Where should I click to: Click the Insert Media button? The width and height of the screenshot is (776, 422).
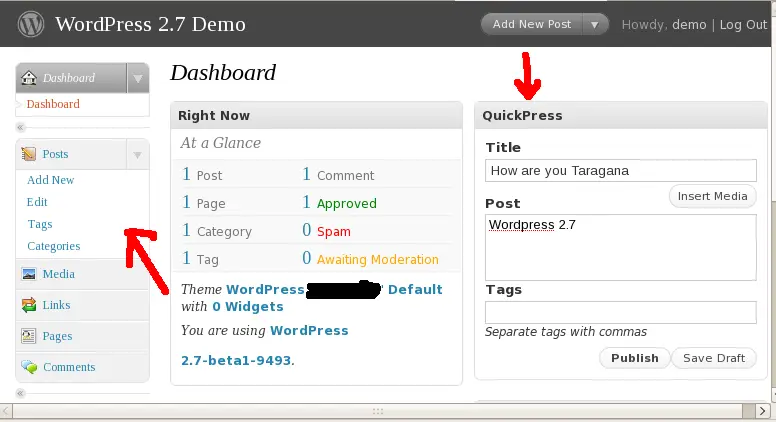point(713,196)
